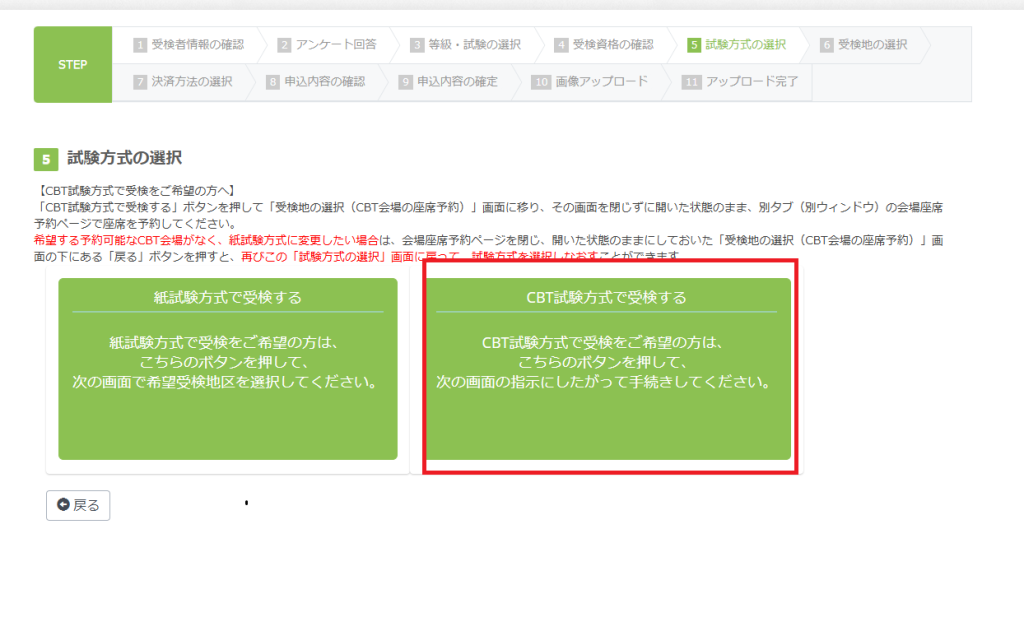Choose the 紙試験方式で受検する button
The height and width of the screenshot is (631, 1024).
pos(227,368)
